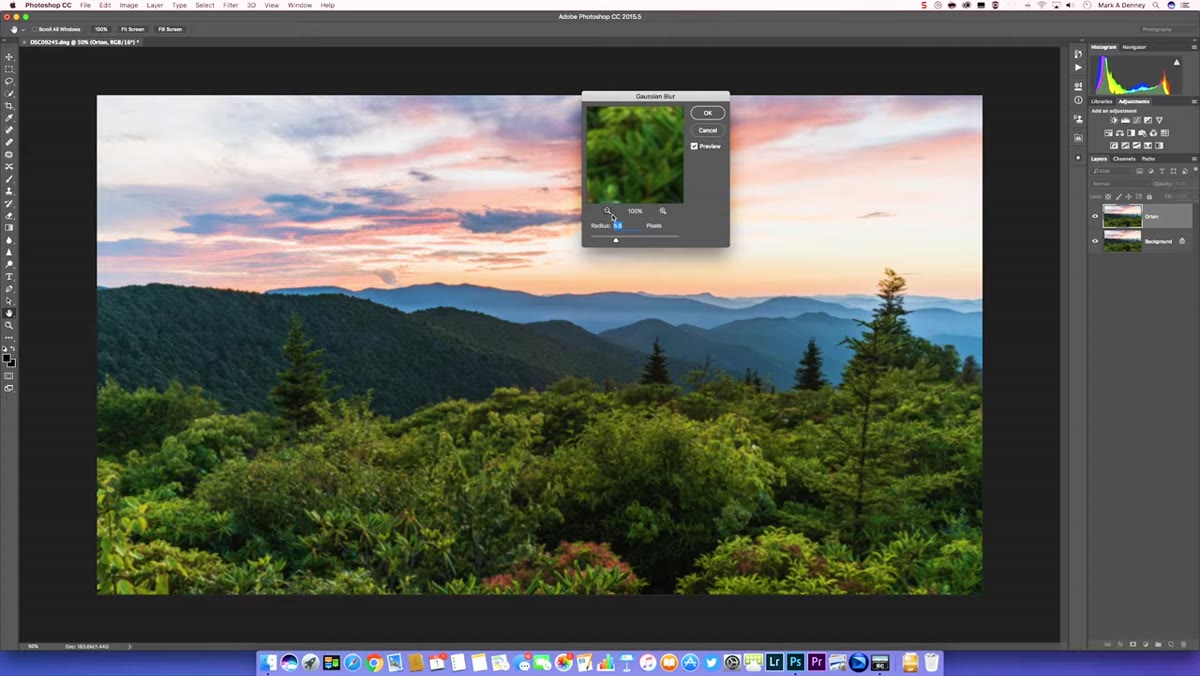Open Google Chrome from the Dock
Image resolution: width=1200 pixels, height=676 pixels.
point(374,662)
